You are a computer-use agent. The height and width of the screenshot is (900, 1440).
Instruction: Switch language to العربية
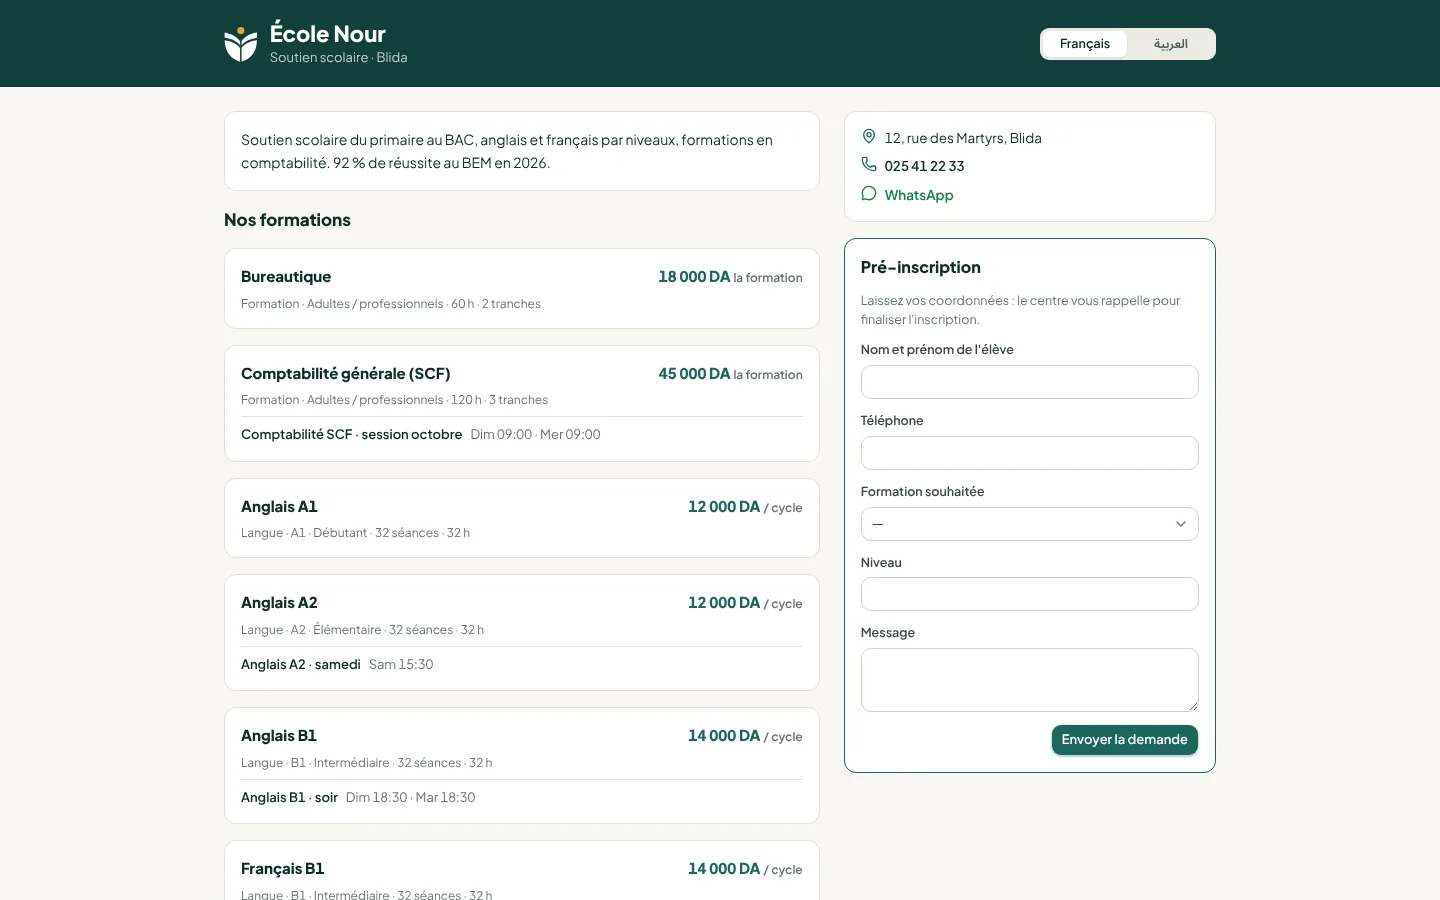click(1170, 44)
